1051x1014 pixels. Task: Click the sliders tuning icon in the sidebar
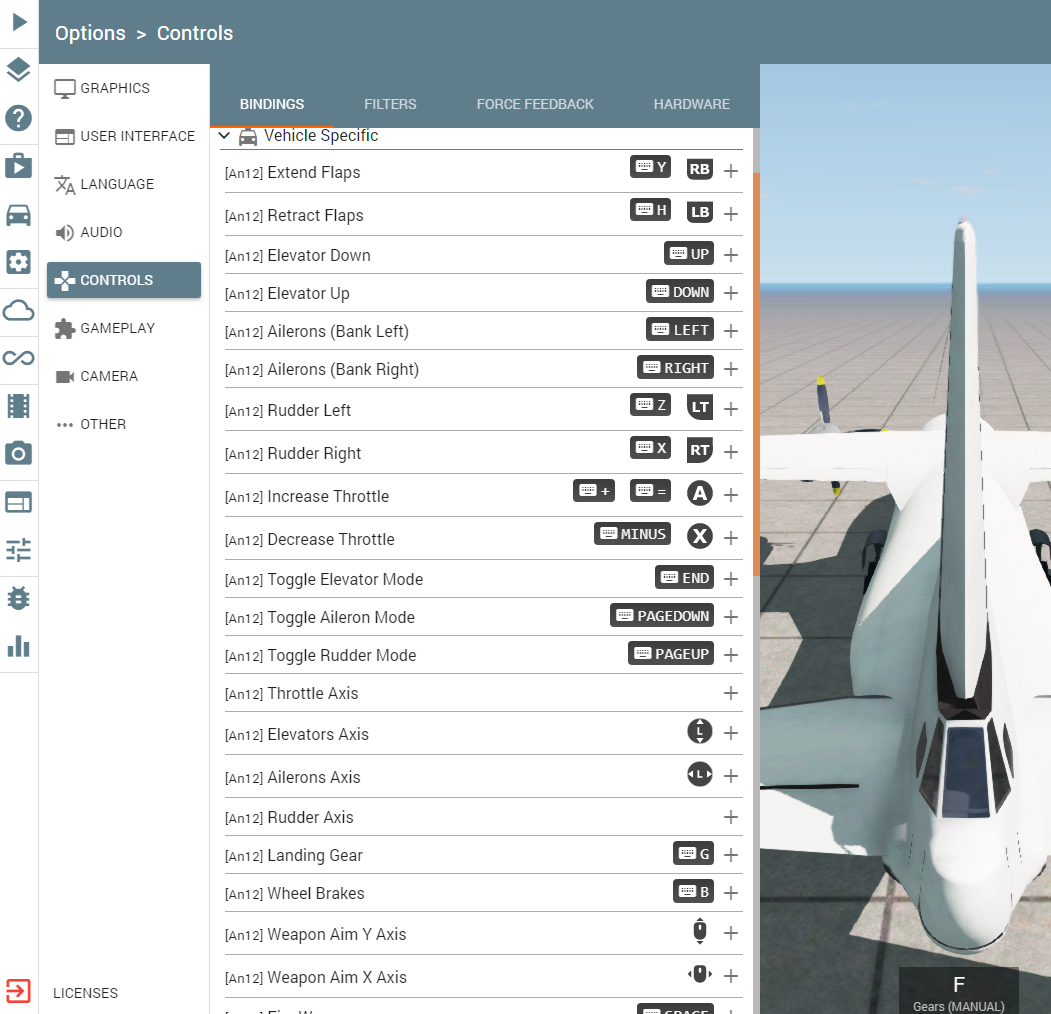(19, 550)
